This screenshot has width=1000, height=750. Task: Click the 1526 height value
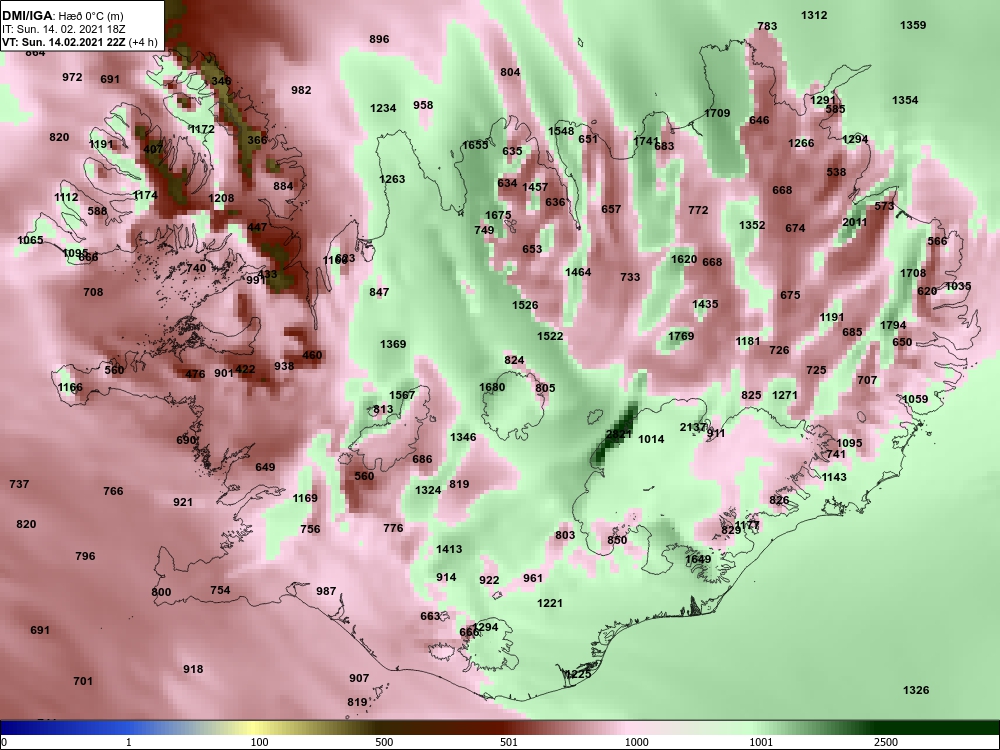[x=525, y=305]
